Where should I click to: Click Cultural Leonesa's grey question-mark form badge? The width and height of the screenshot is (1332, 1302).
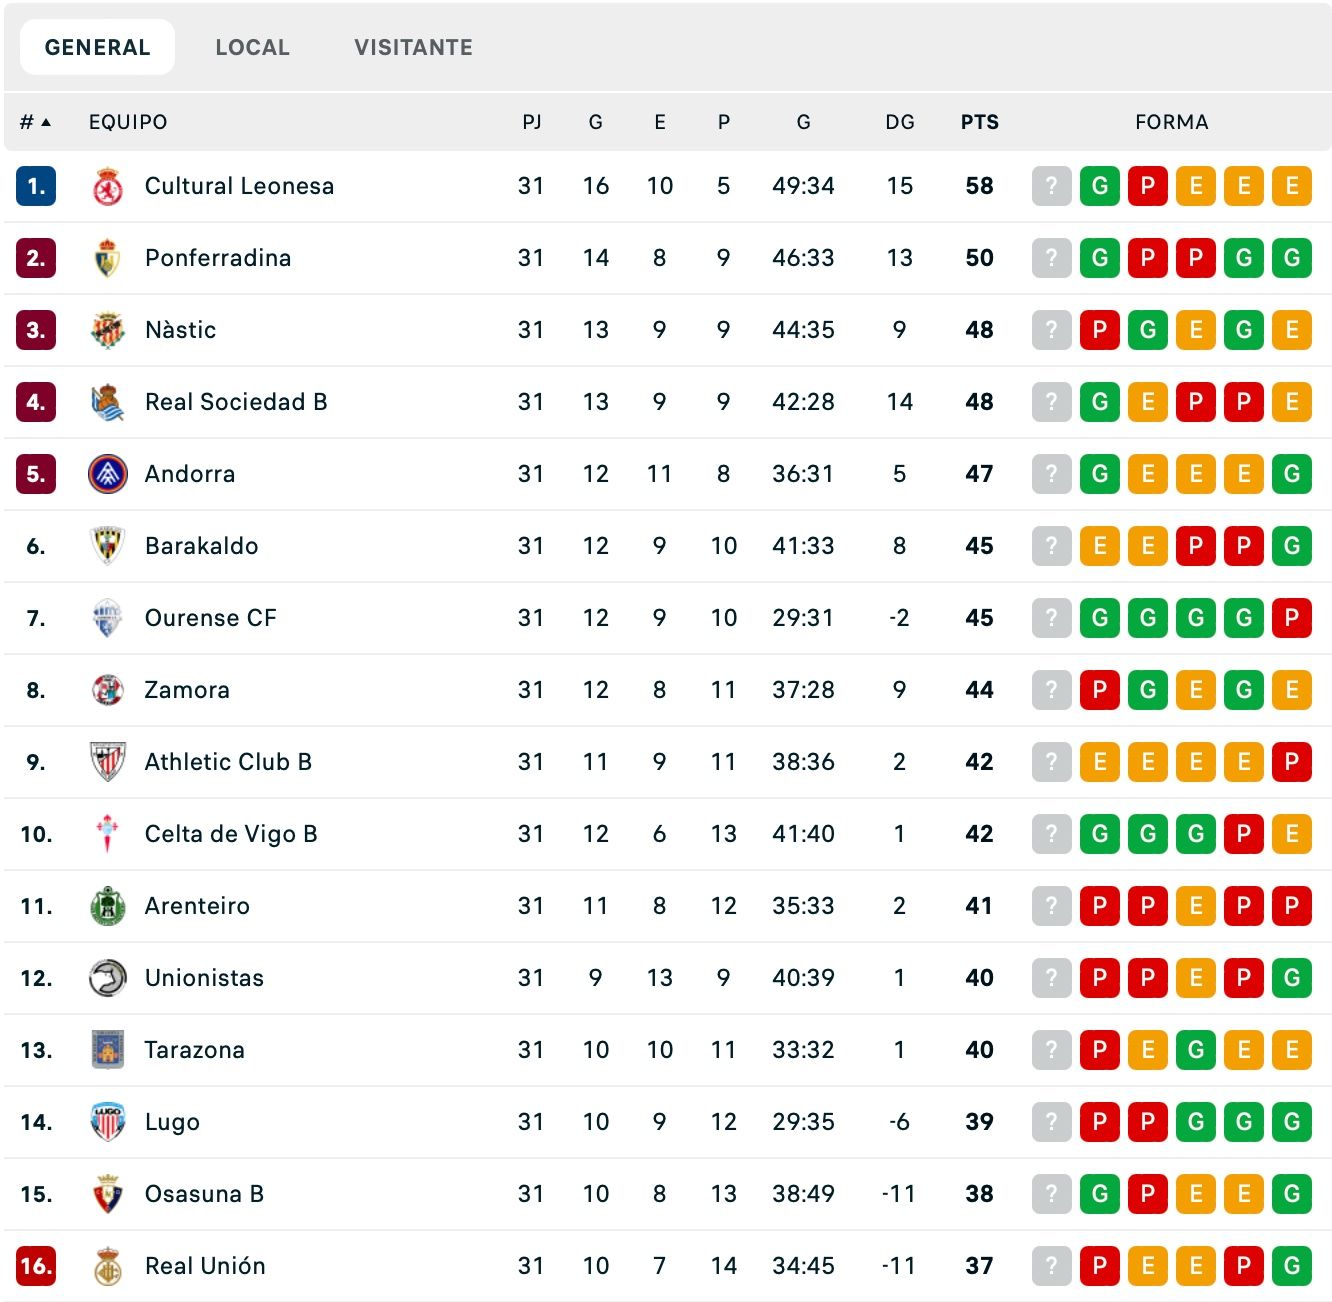pyautogui.click(x=1051, y=186)
